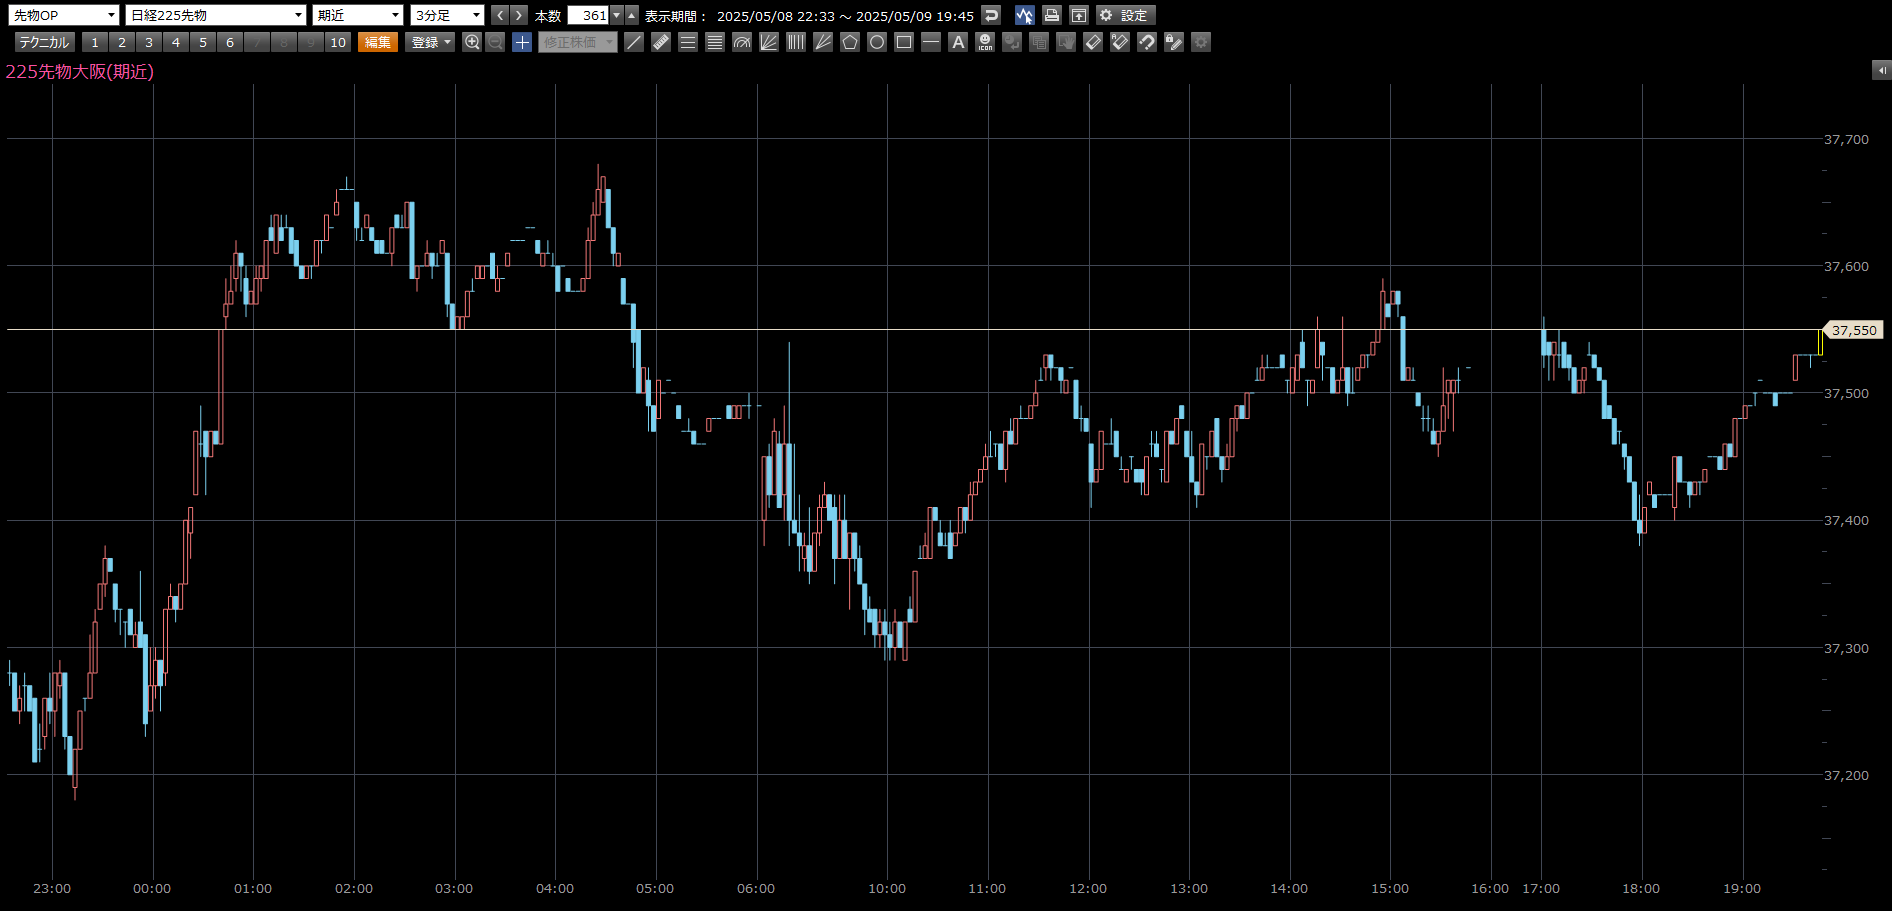The width and height of the screenshot is (1892, 911).
Task: Select the text annotation tool (A)
Action: point(958,42)
